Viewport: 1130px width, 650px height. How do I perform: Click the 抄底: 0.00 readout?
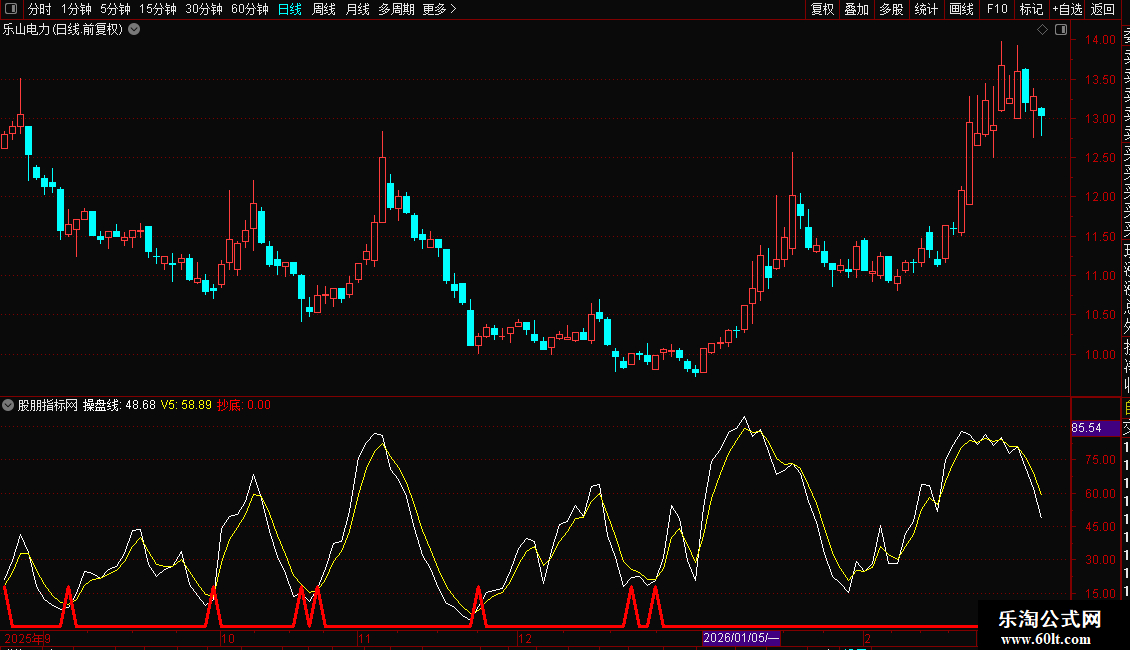point(244,405)
